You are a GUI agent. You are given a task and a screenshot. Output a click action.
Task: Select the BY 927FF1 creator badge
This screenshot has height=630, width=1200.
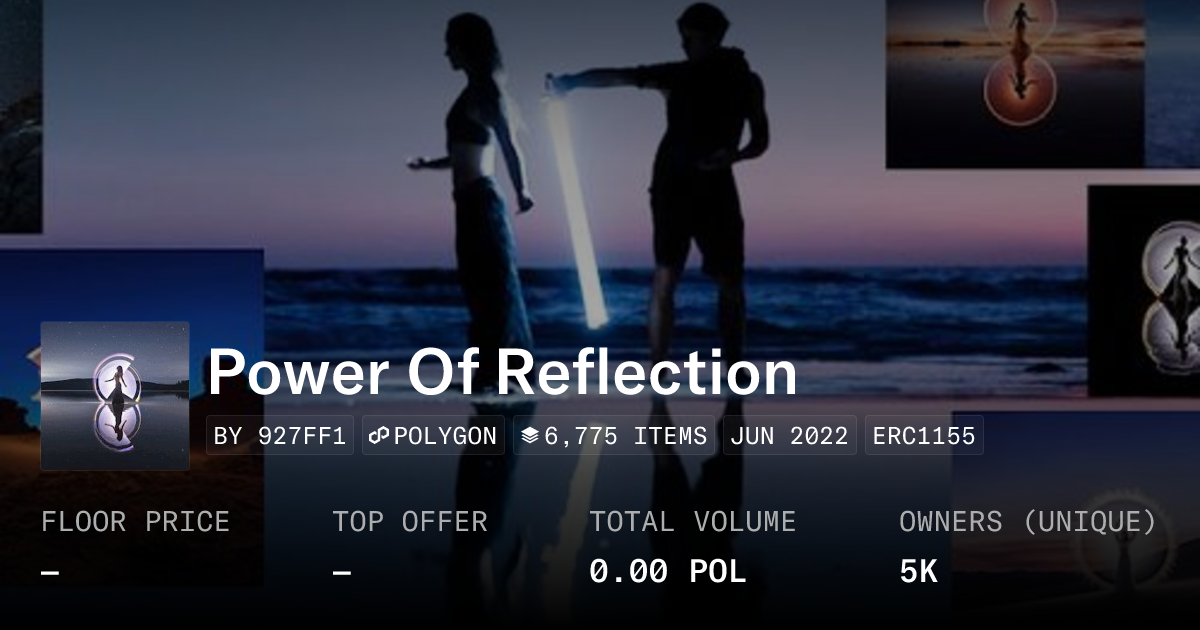click(280, 436)
